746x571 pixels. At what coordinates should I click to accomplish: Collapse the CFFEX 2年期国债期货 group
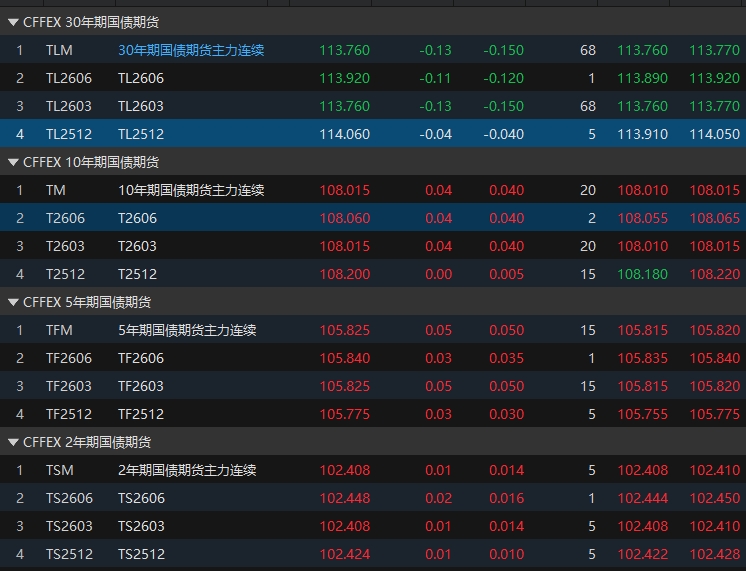pyautogui.click(x=13, y=442)
